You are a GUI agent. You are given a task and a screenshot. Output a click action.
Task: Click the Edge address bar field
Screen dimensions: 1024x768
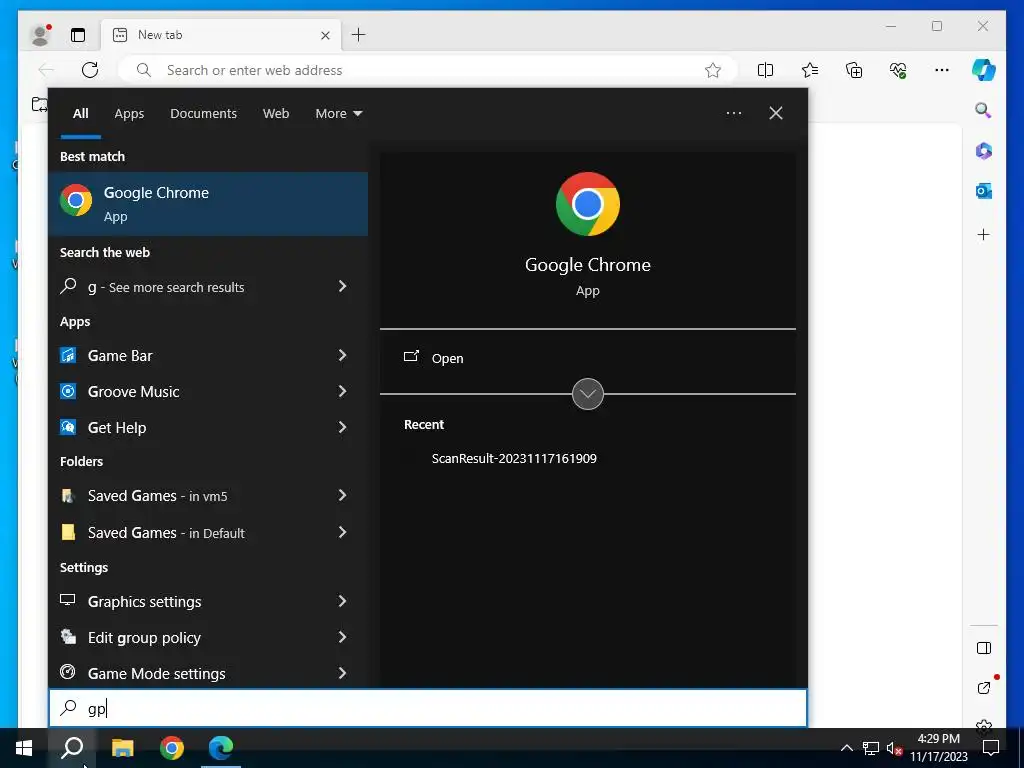click(428, 70)
